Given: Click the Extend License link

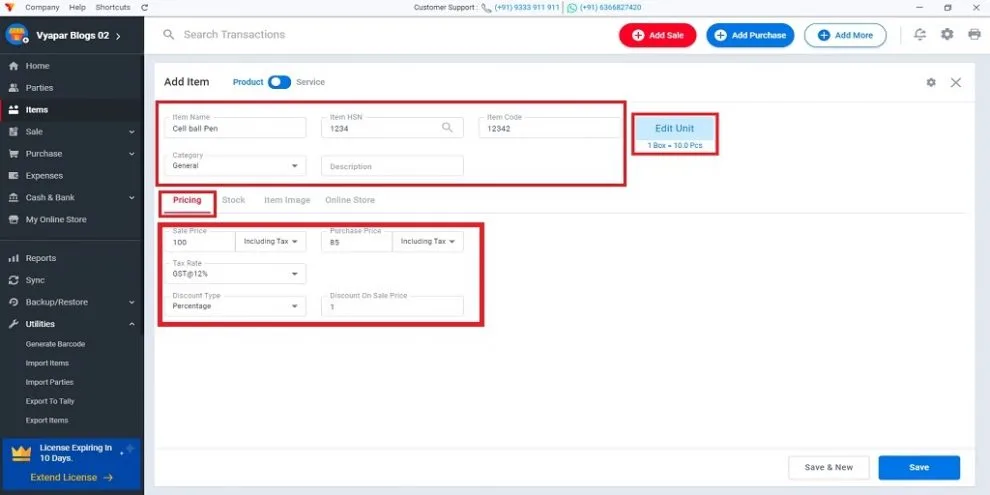Looking at the screenshot, I should pyautogui.click(x=71, y=477).
